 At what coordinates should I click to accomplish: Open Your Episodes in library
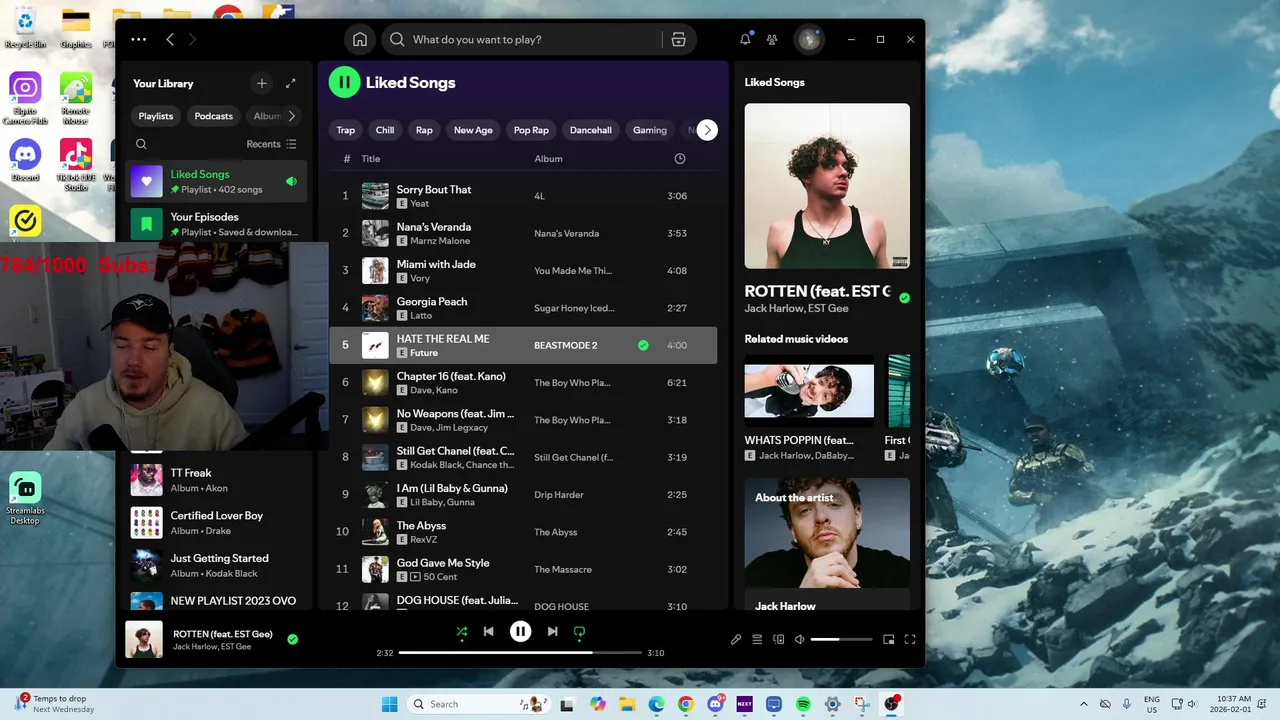click(x=216, y=224)
